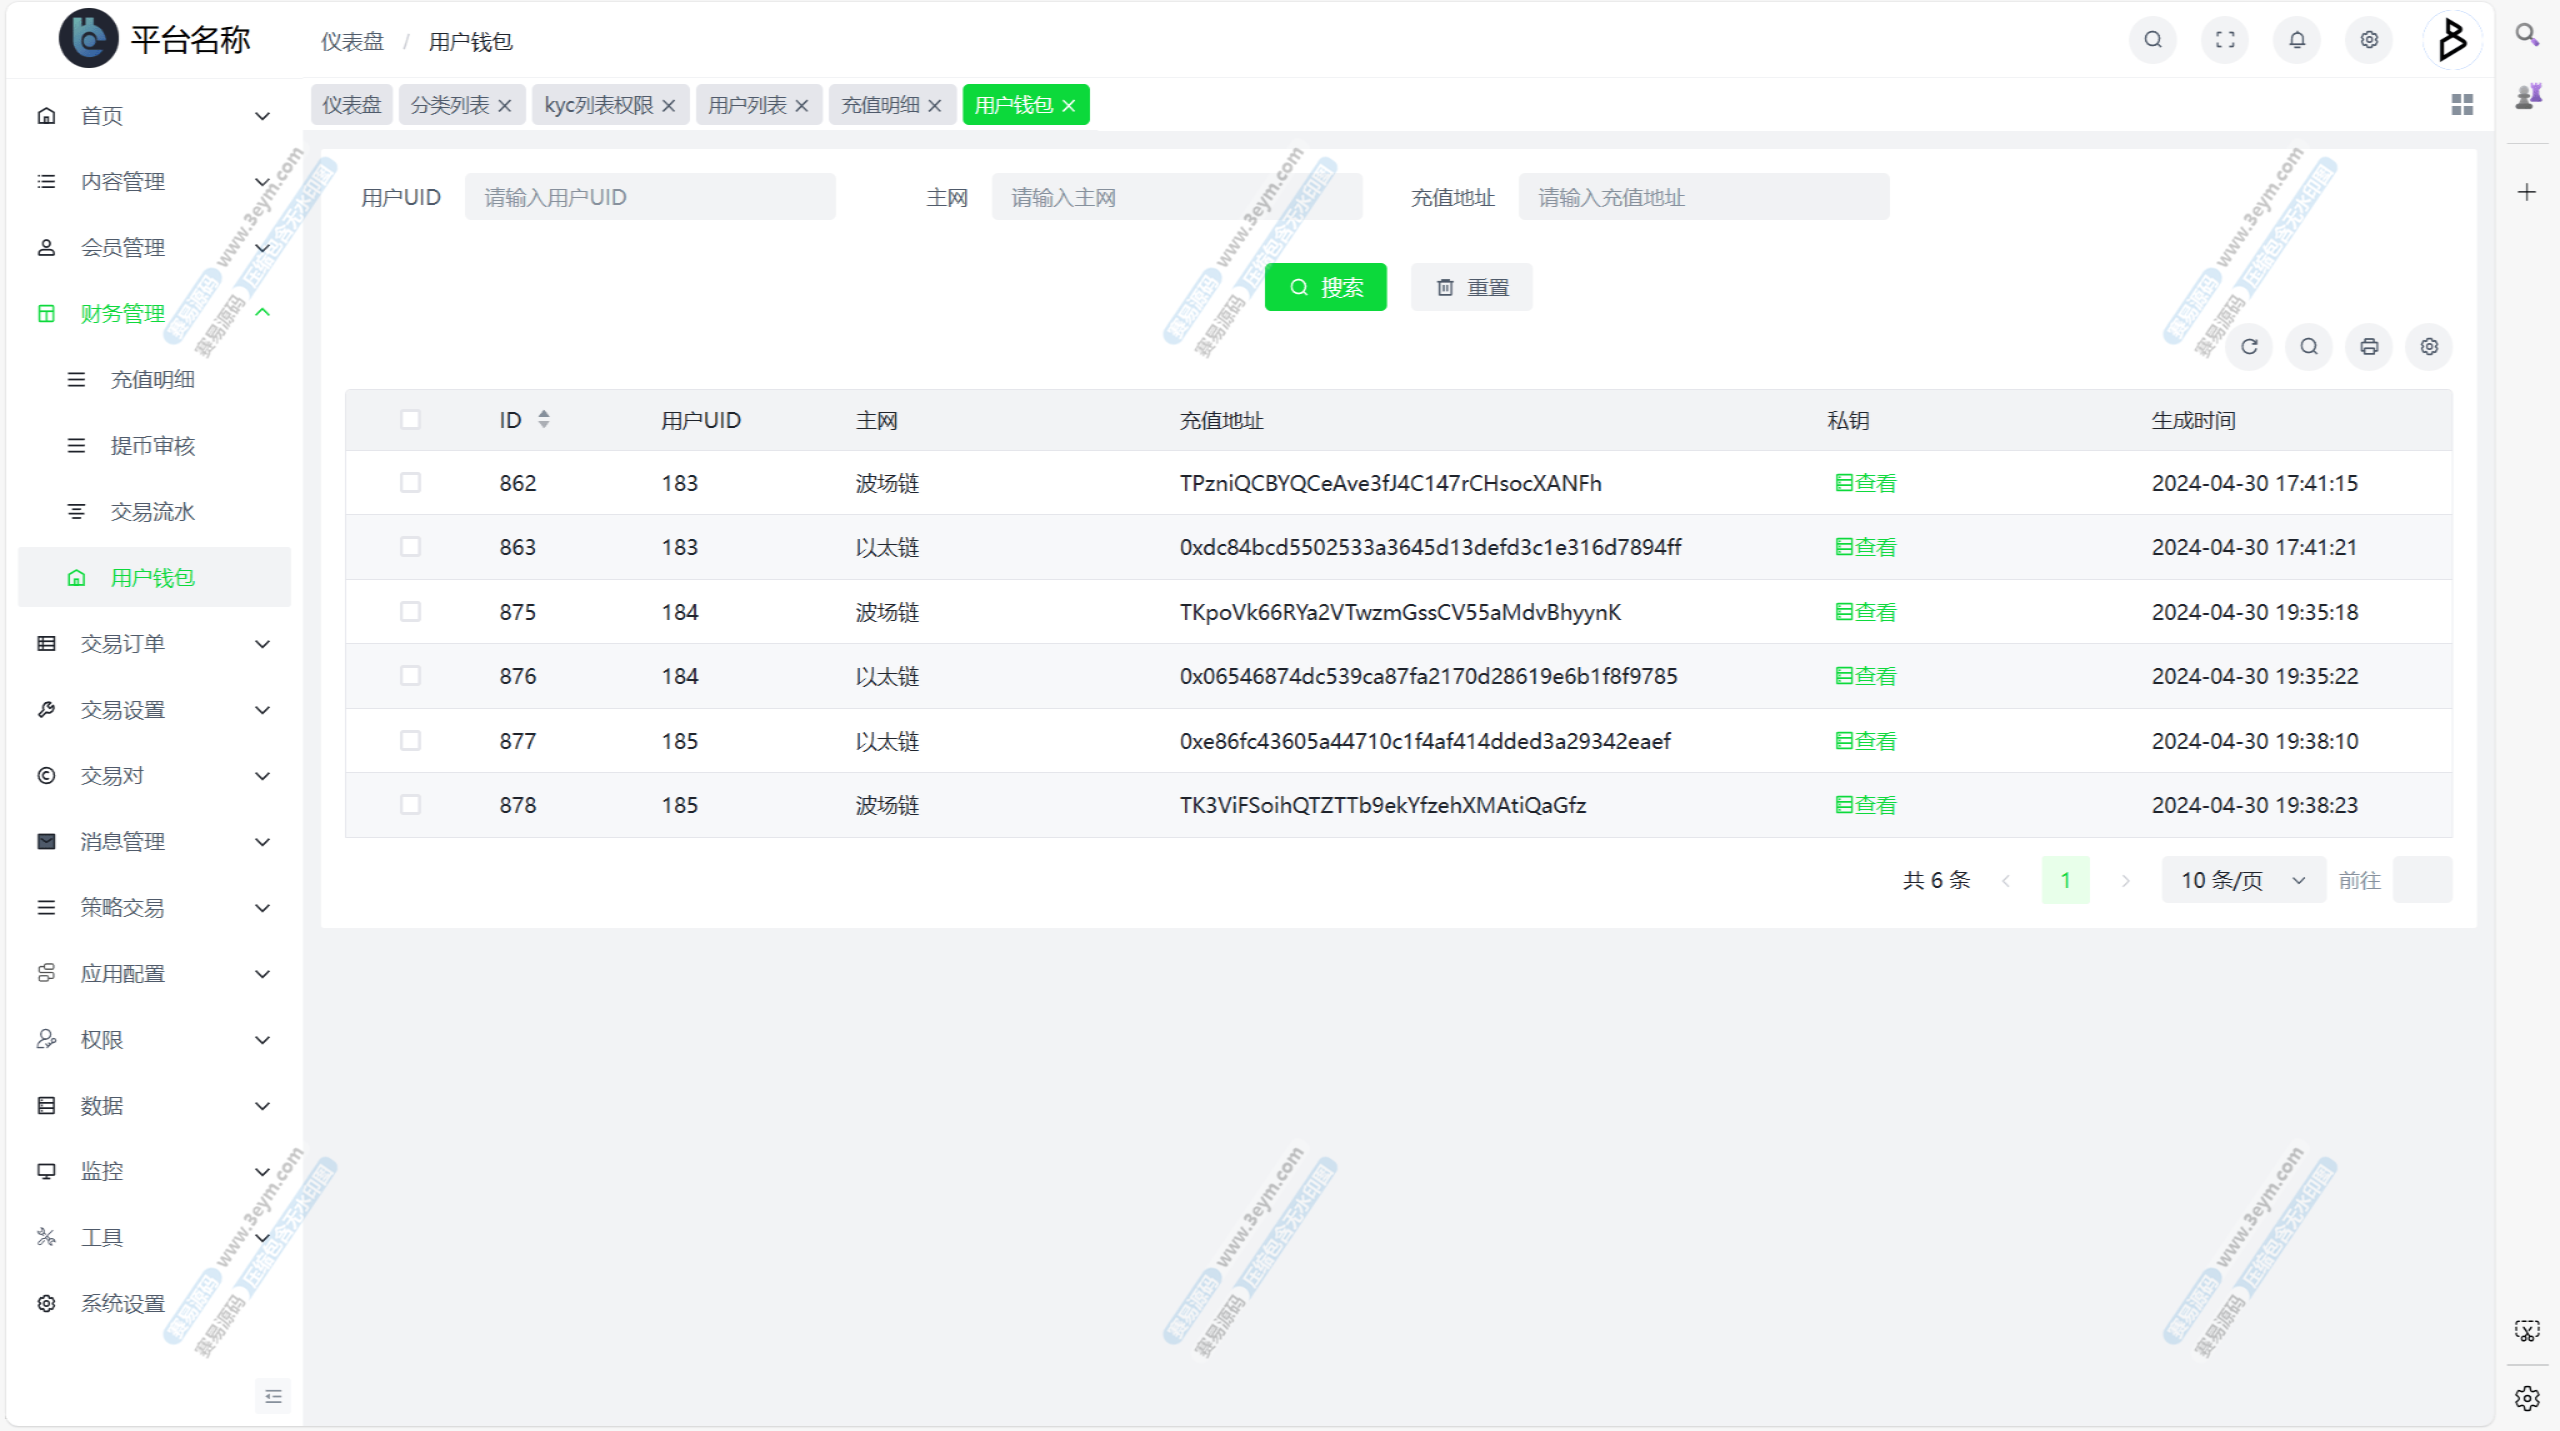Check the select-all checkbox in header
This screenshot has width=2560, height=1431.
410,420
